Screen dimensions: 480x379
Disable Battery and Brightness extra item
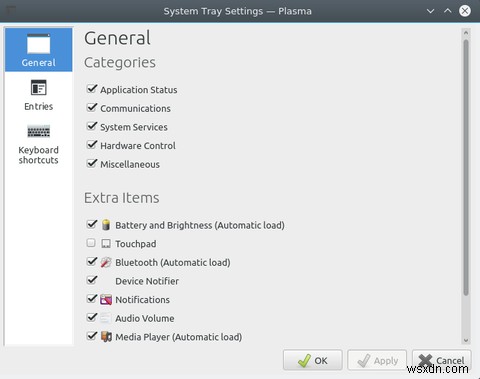[x=91, y=224]
